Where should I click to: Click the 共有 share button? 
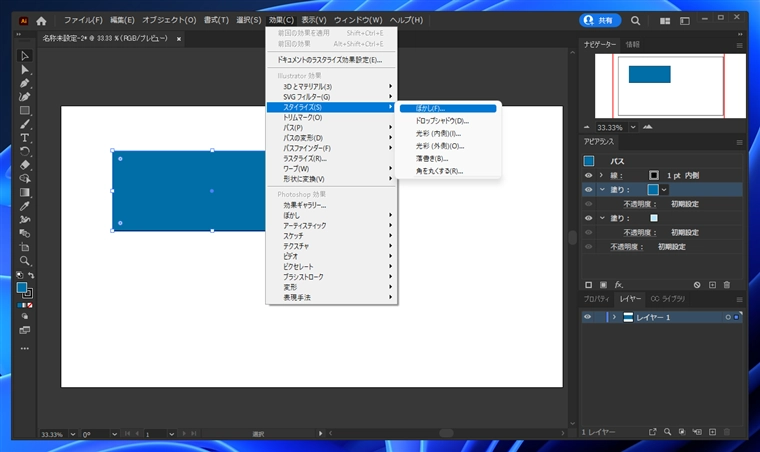pos(600,20)
